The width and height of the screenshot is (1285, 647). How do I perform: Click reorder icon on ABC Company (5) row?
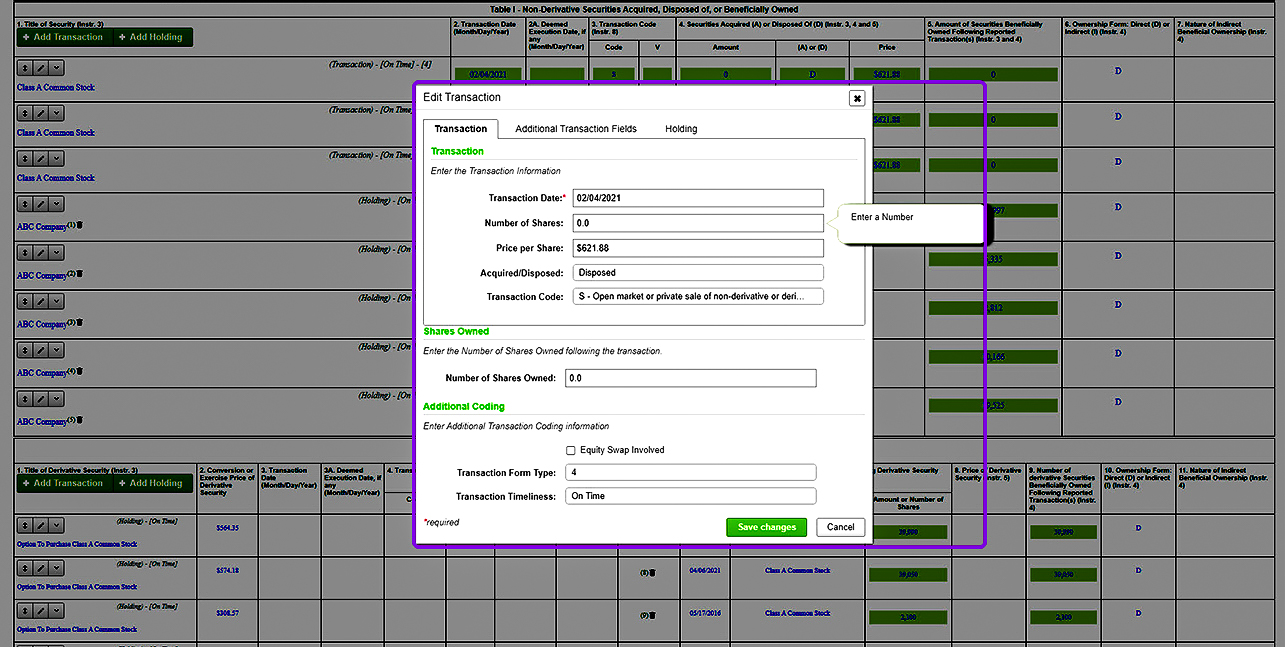point(25,400)
